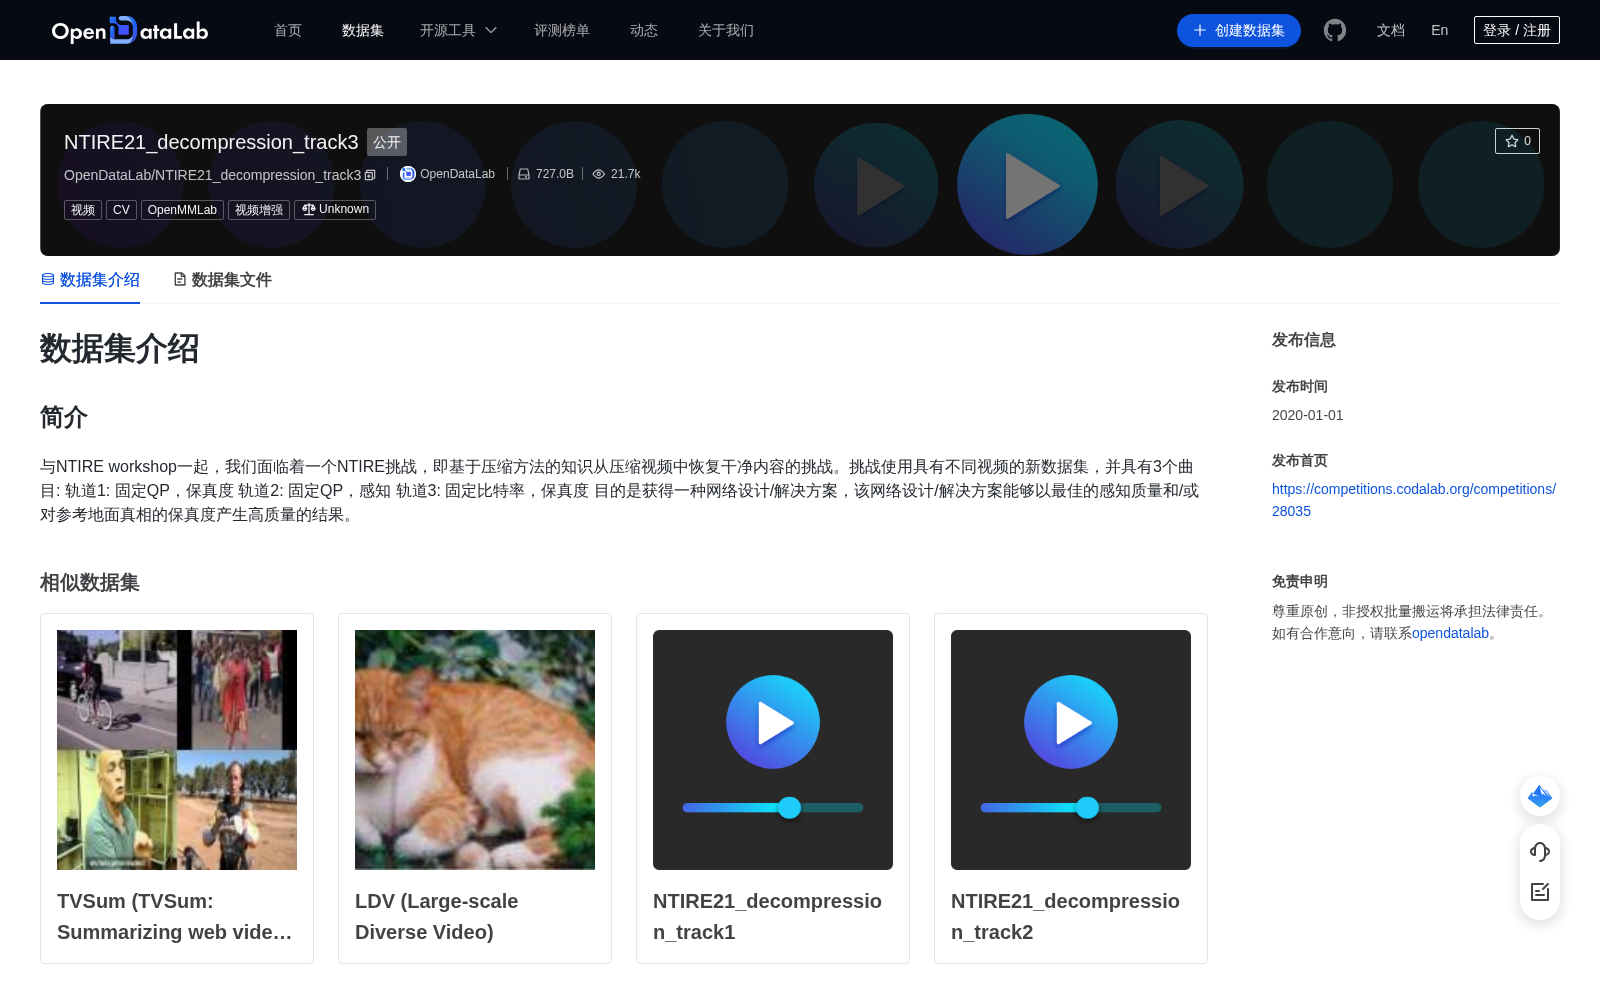Switch to 数据集介绍 tab
Screen dimensions: 1600x1000
click(x=90, y=280)
